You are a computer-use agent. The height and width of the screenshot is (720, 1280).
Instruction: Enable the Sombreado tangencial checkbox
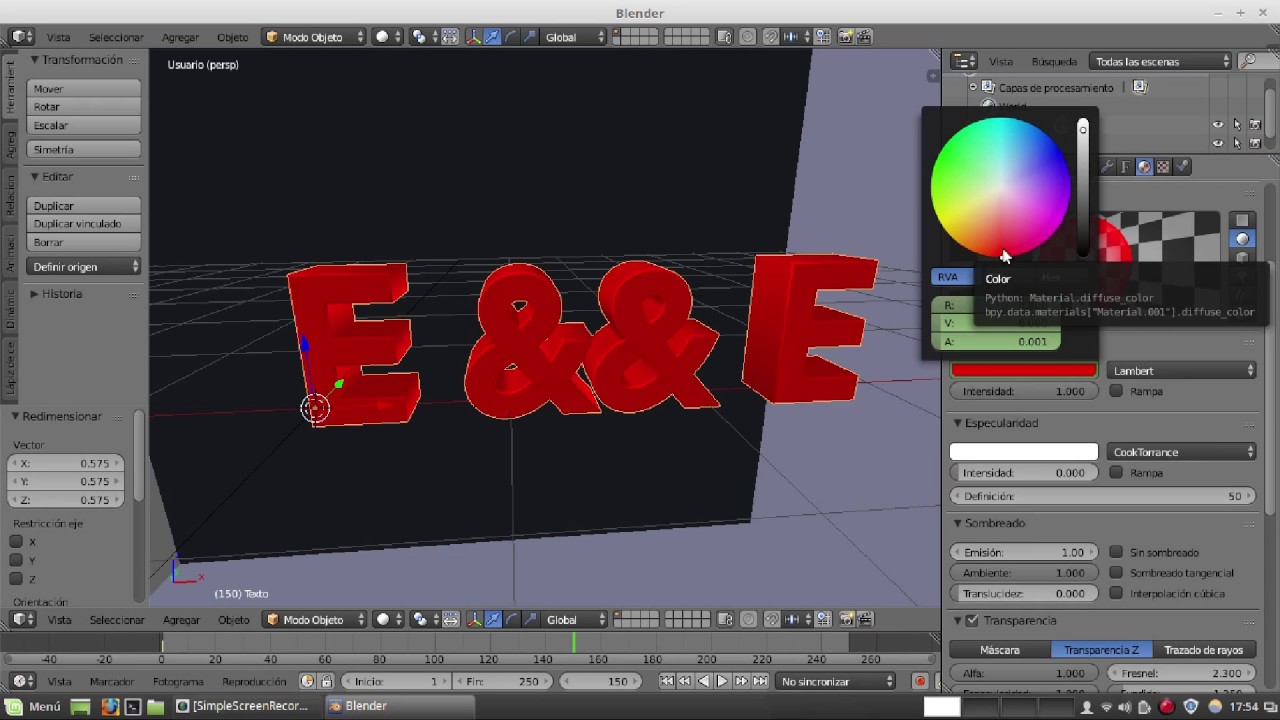click(1116, 573)
